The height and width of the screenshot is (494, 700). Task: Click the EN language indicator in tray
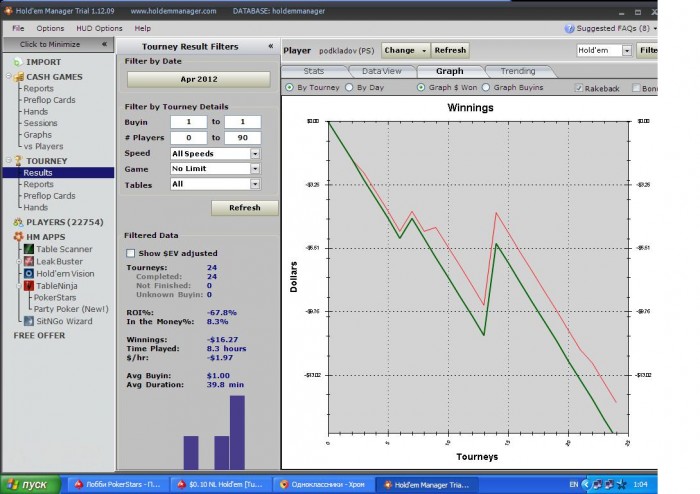click(574, 484)
